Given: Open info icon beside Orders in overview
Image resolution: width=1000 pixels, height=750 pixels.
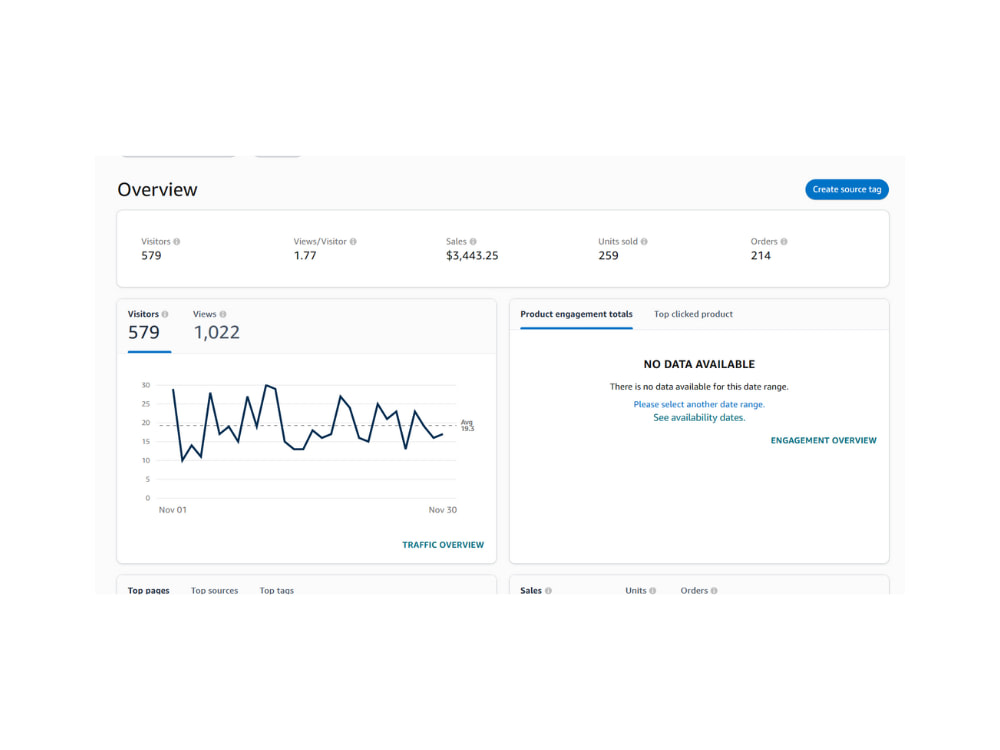Looking at the screenshot, I should tap(784, 242).
